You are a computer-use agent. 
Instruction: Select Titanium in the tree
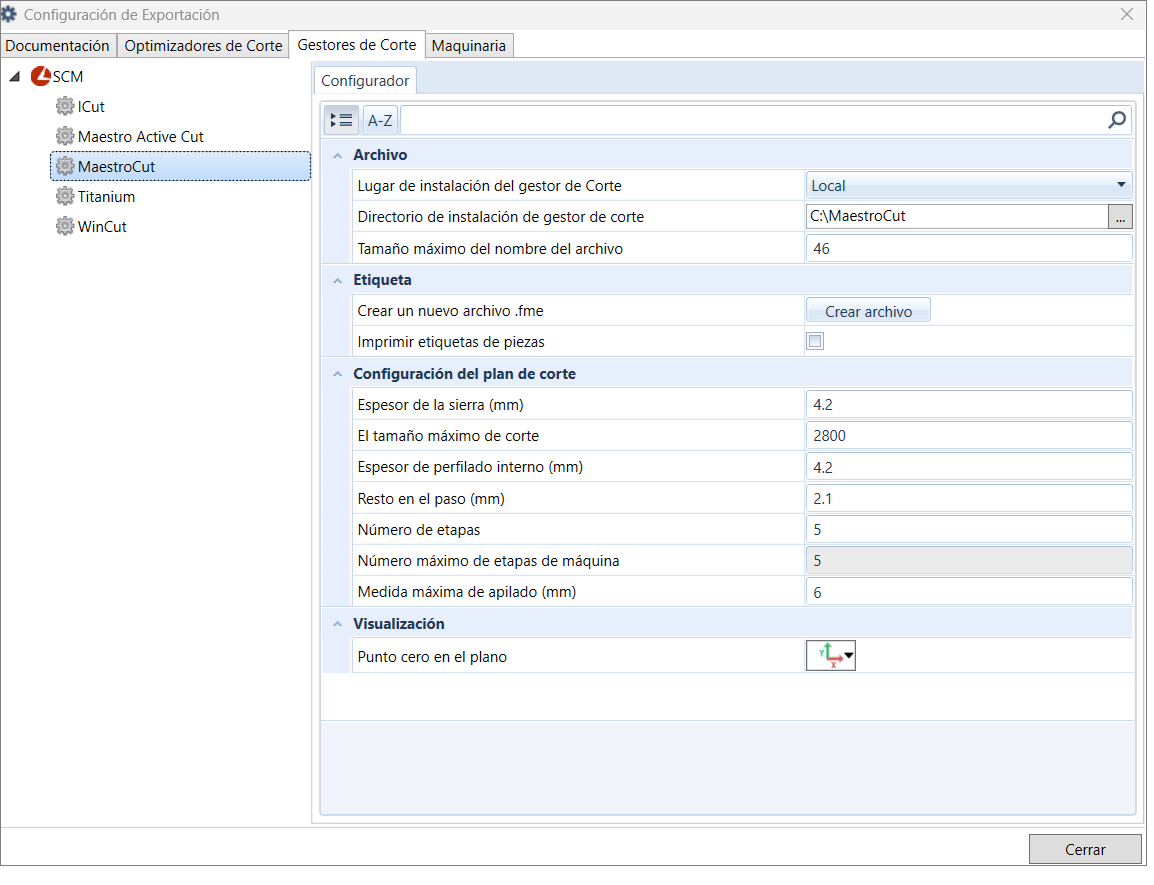107,198
